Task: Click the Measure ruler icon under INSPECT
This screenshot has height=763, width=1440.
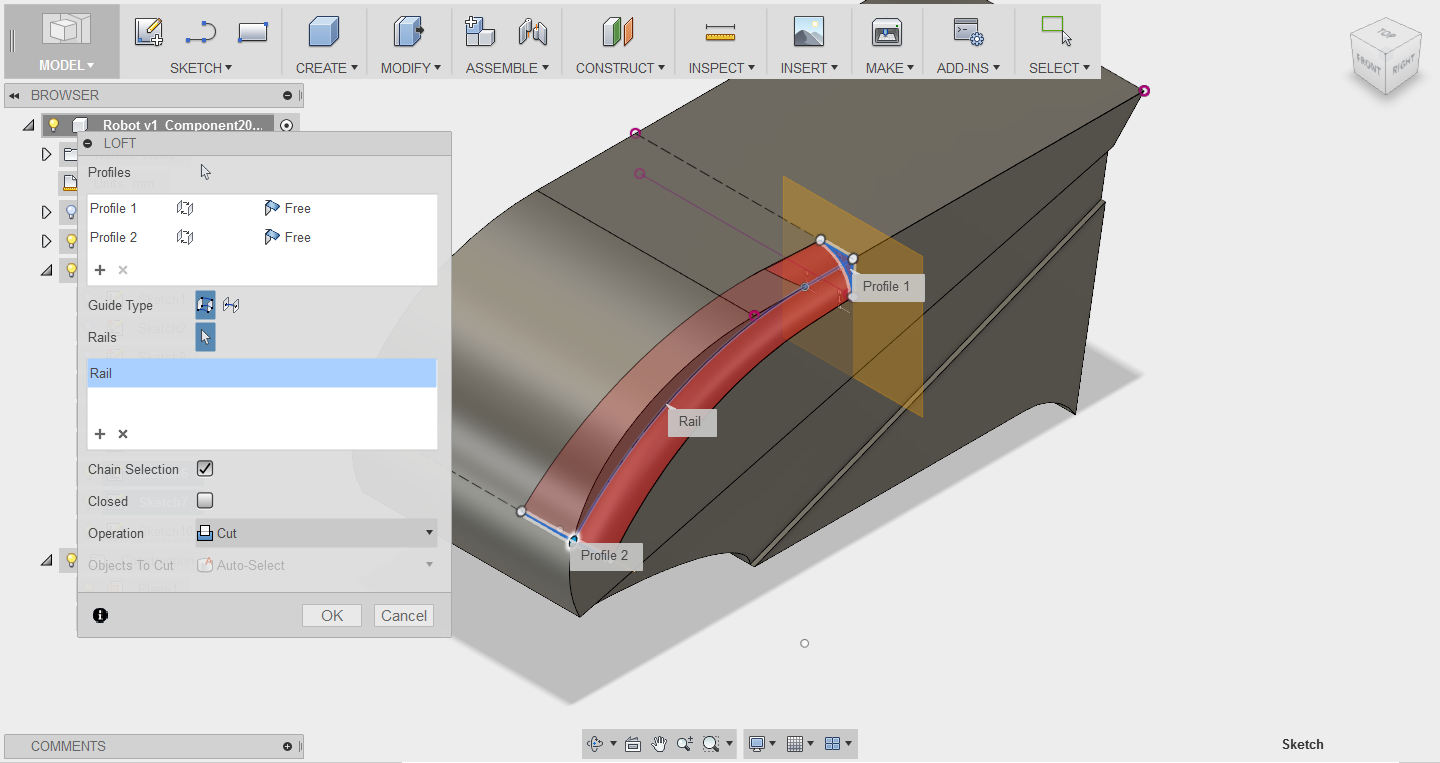Action: 719,32
